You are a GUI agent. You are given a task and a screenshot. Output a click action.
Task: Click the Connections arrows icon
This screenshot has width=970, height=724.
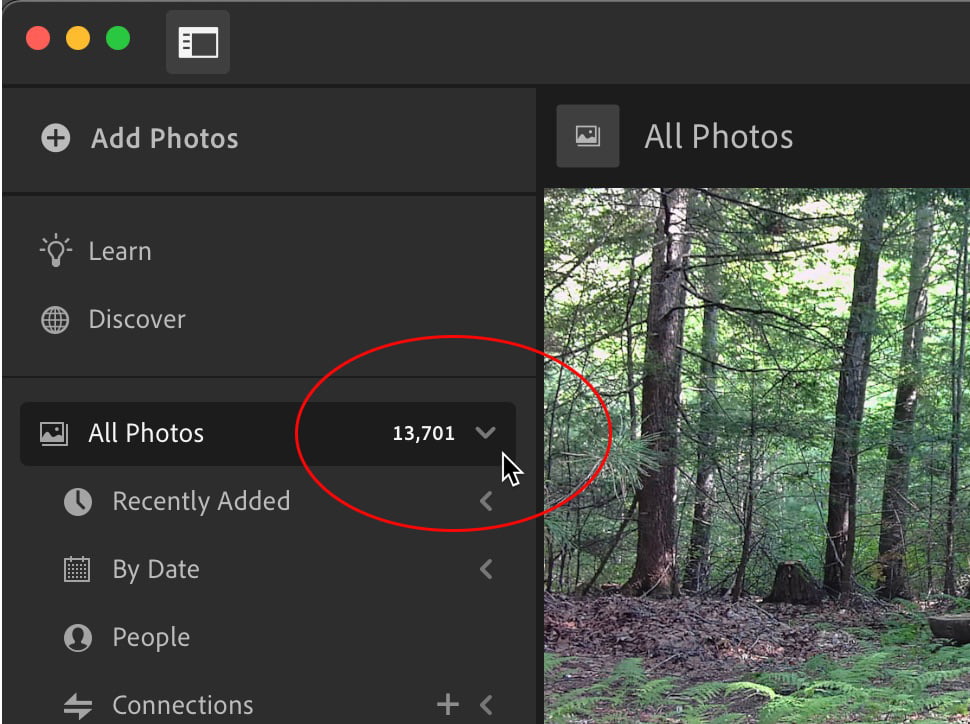coord(78,706)
